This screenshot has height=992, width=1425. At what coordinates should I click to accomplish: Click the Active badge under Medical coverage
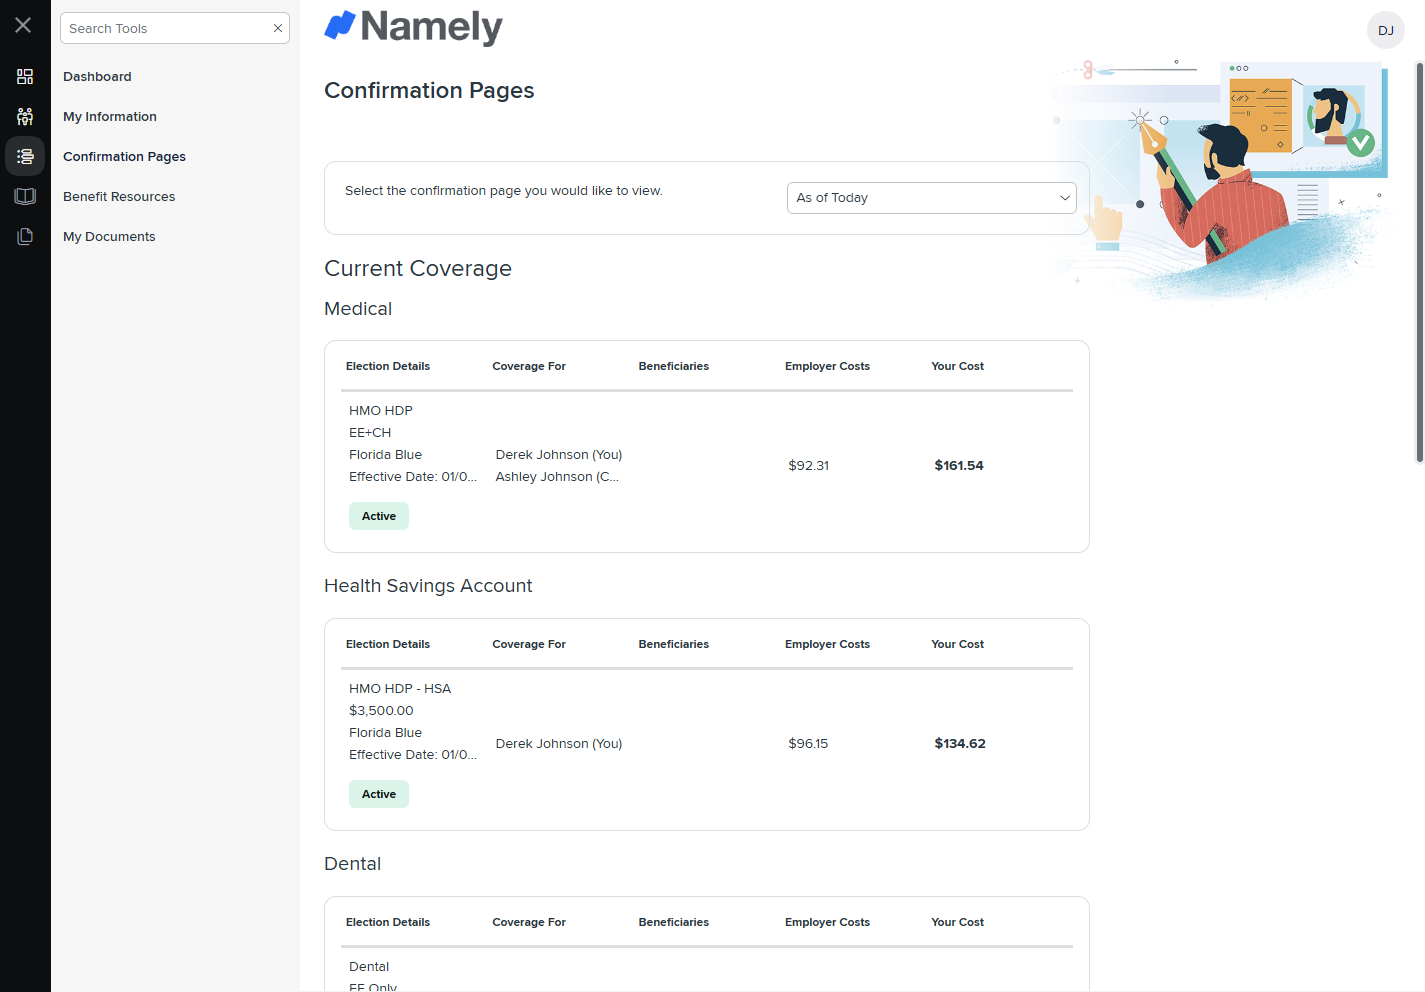click(x=378, y=515)
